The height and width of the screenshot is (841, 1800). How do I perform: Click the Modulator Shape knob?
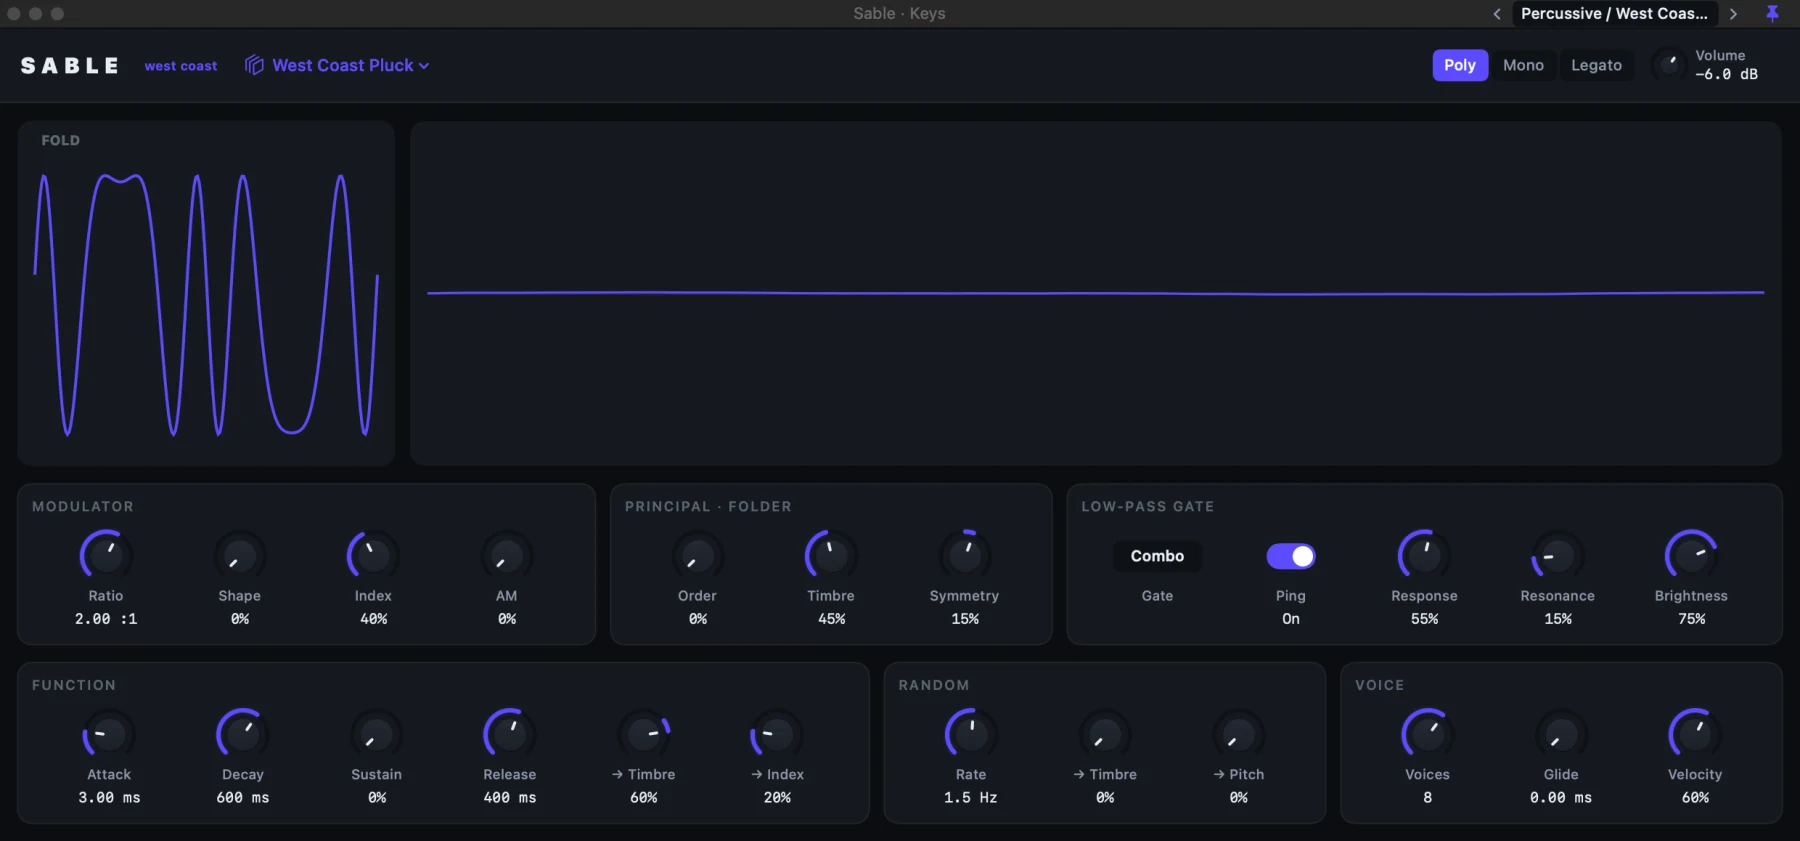pos(240,555)
